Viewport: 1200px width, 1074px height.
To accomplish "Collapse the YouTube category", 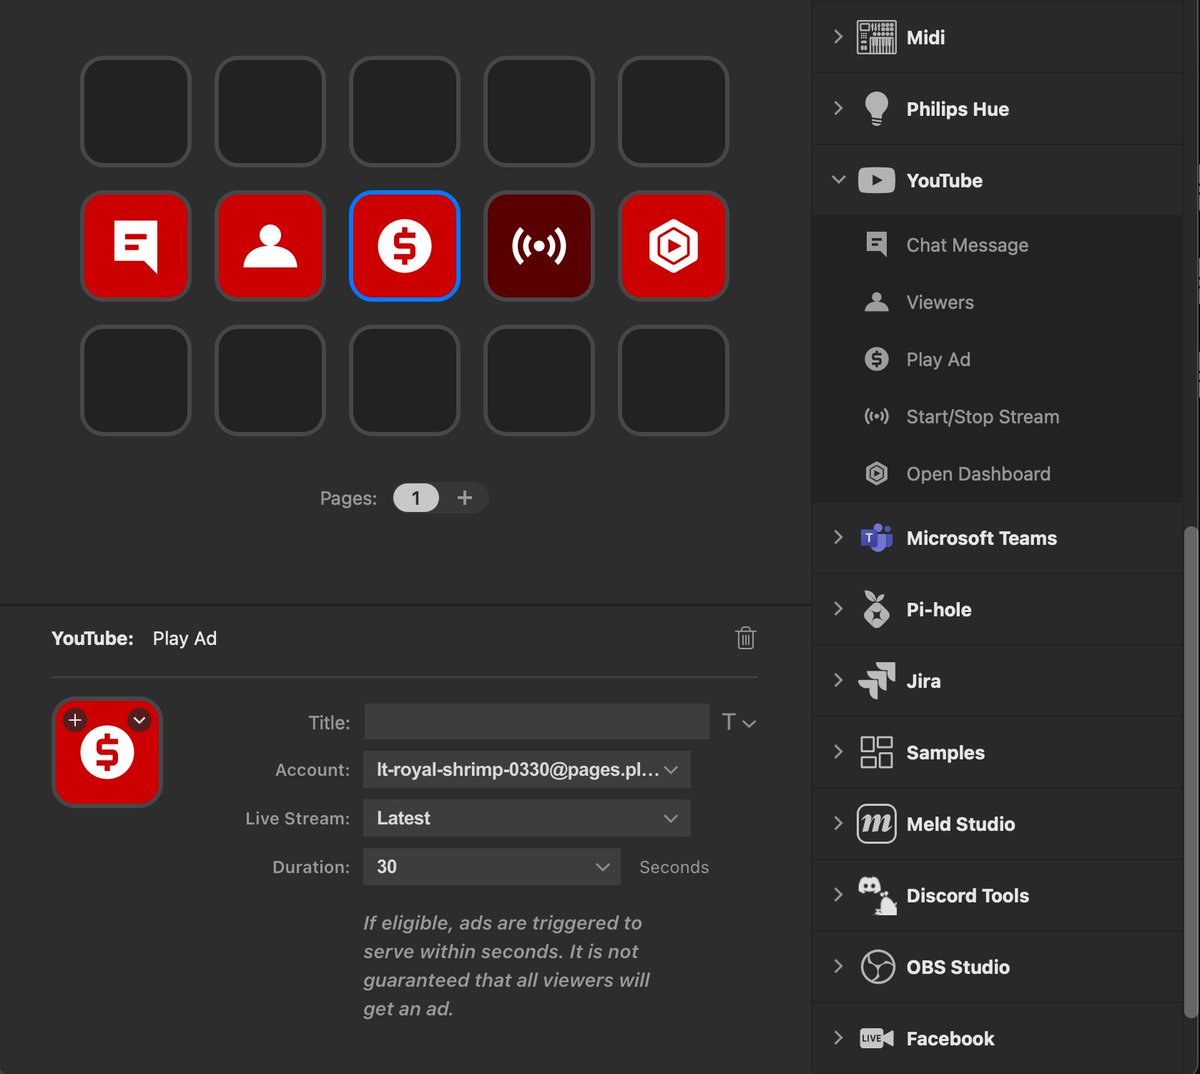I will click(838, 180).
